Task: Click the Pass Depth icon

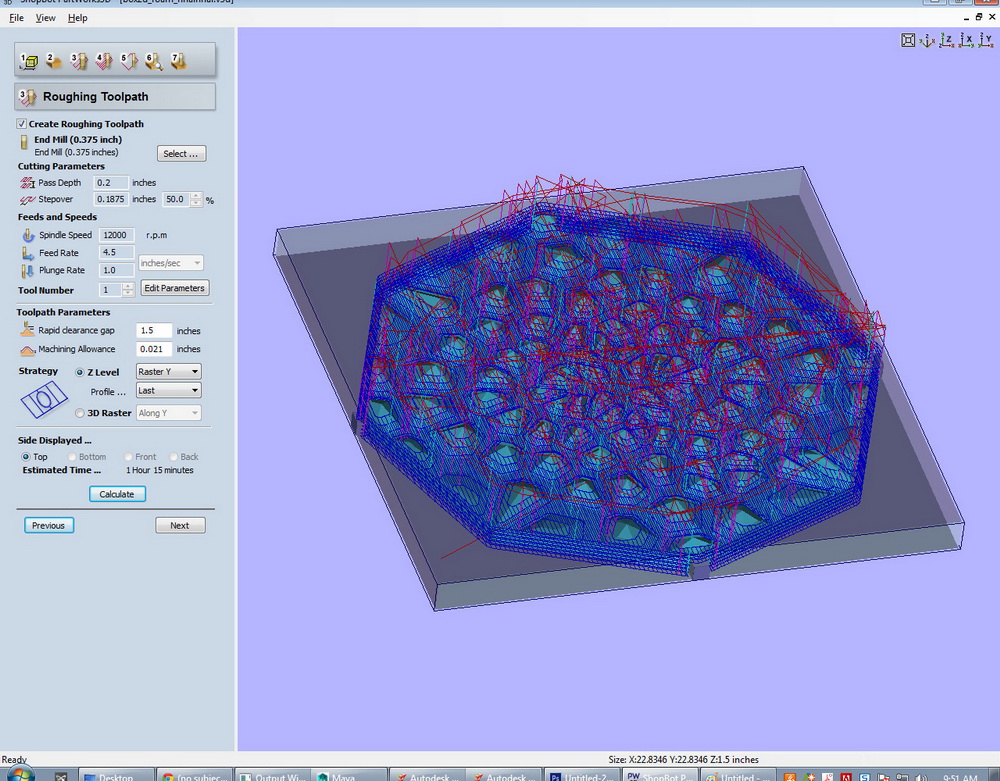Action: tap(27, 183)
